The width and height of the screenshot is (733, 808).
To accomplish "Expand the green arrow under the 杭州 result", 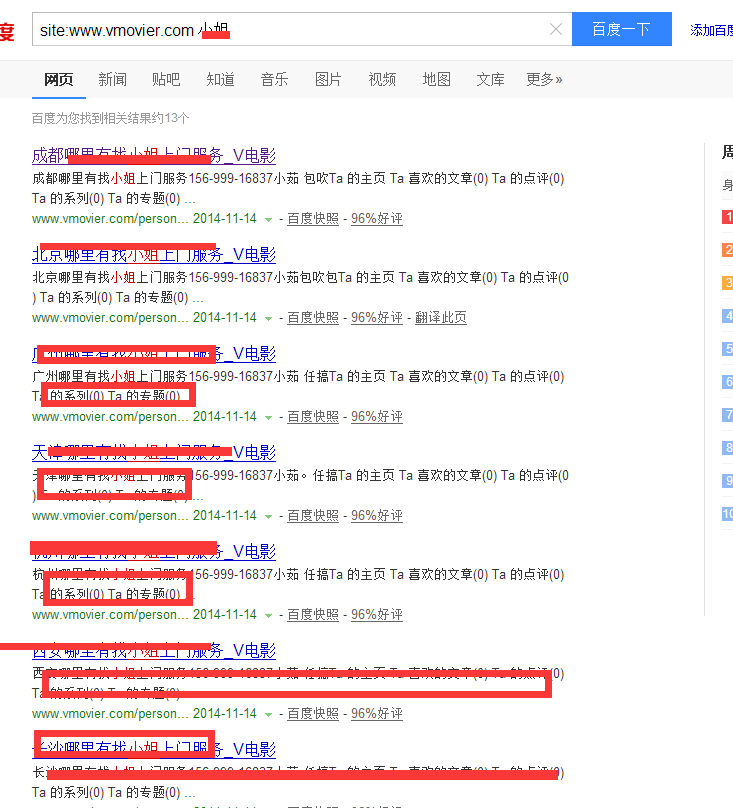I will [x=268, y=615].
